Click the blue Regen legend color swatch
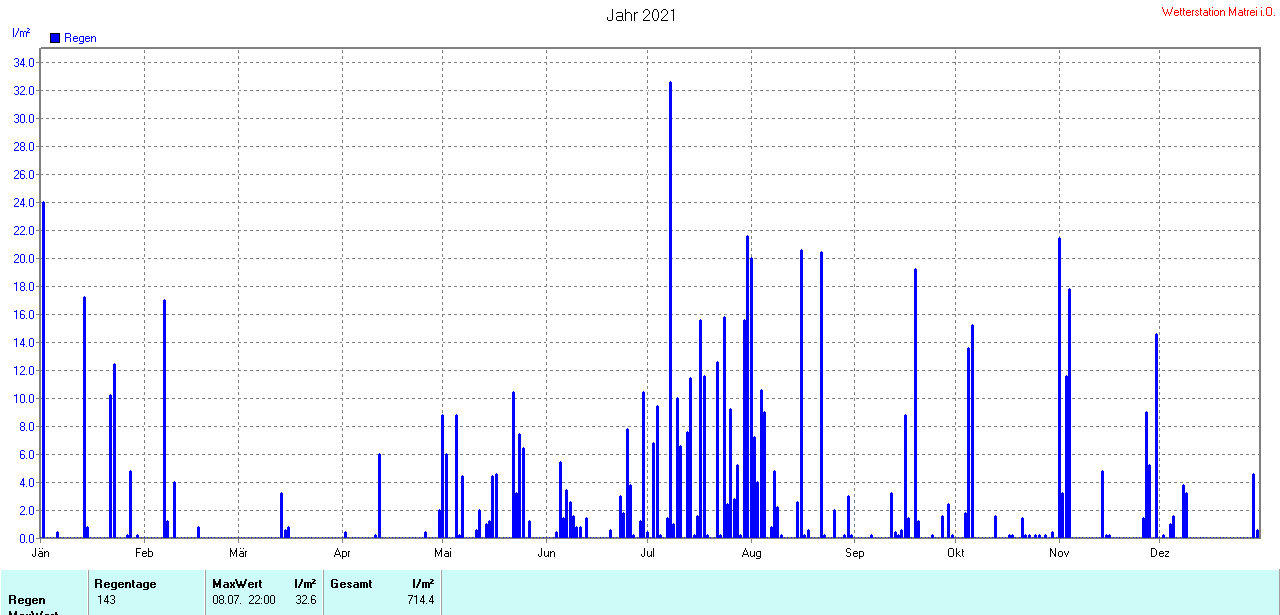1280x615 pixels. [55, 38]
